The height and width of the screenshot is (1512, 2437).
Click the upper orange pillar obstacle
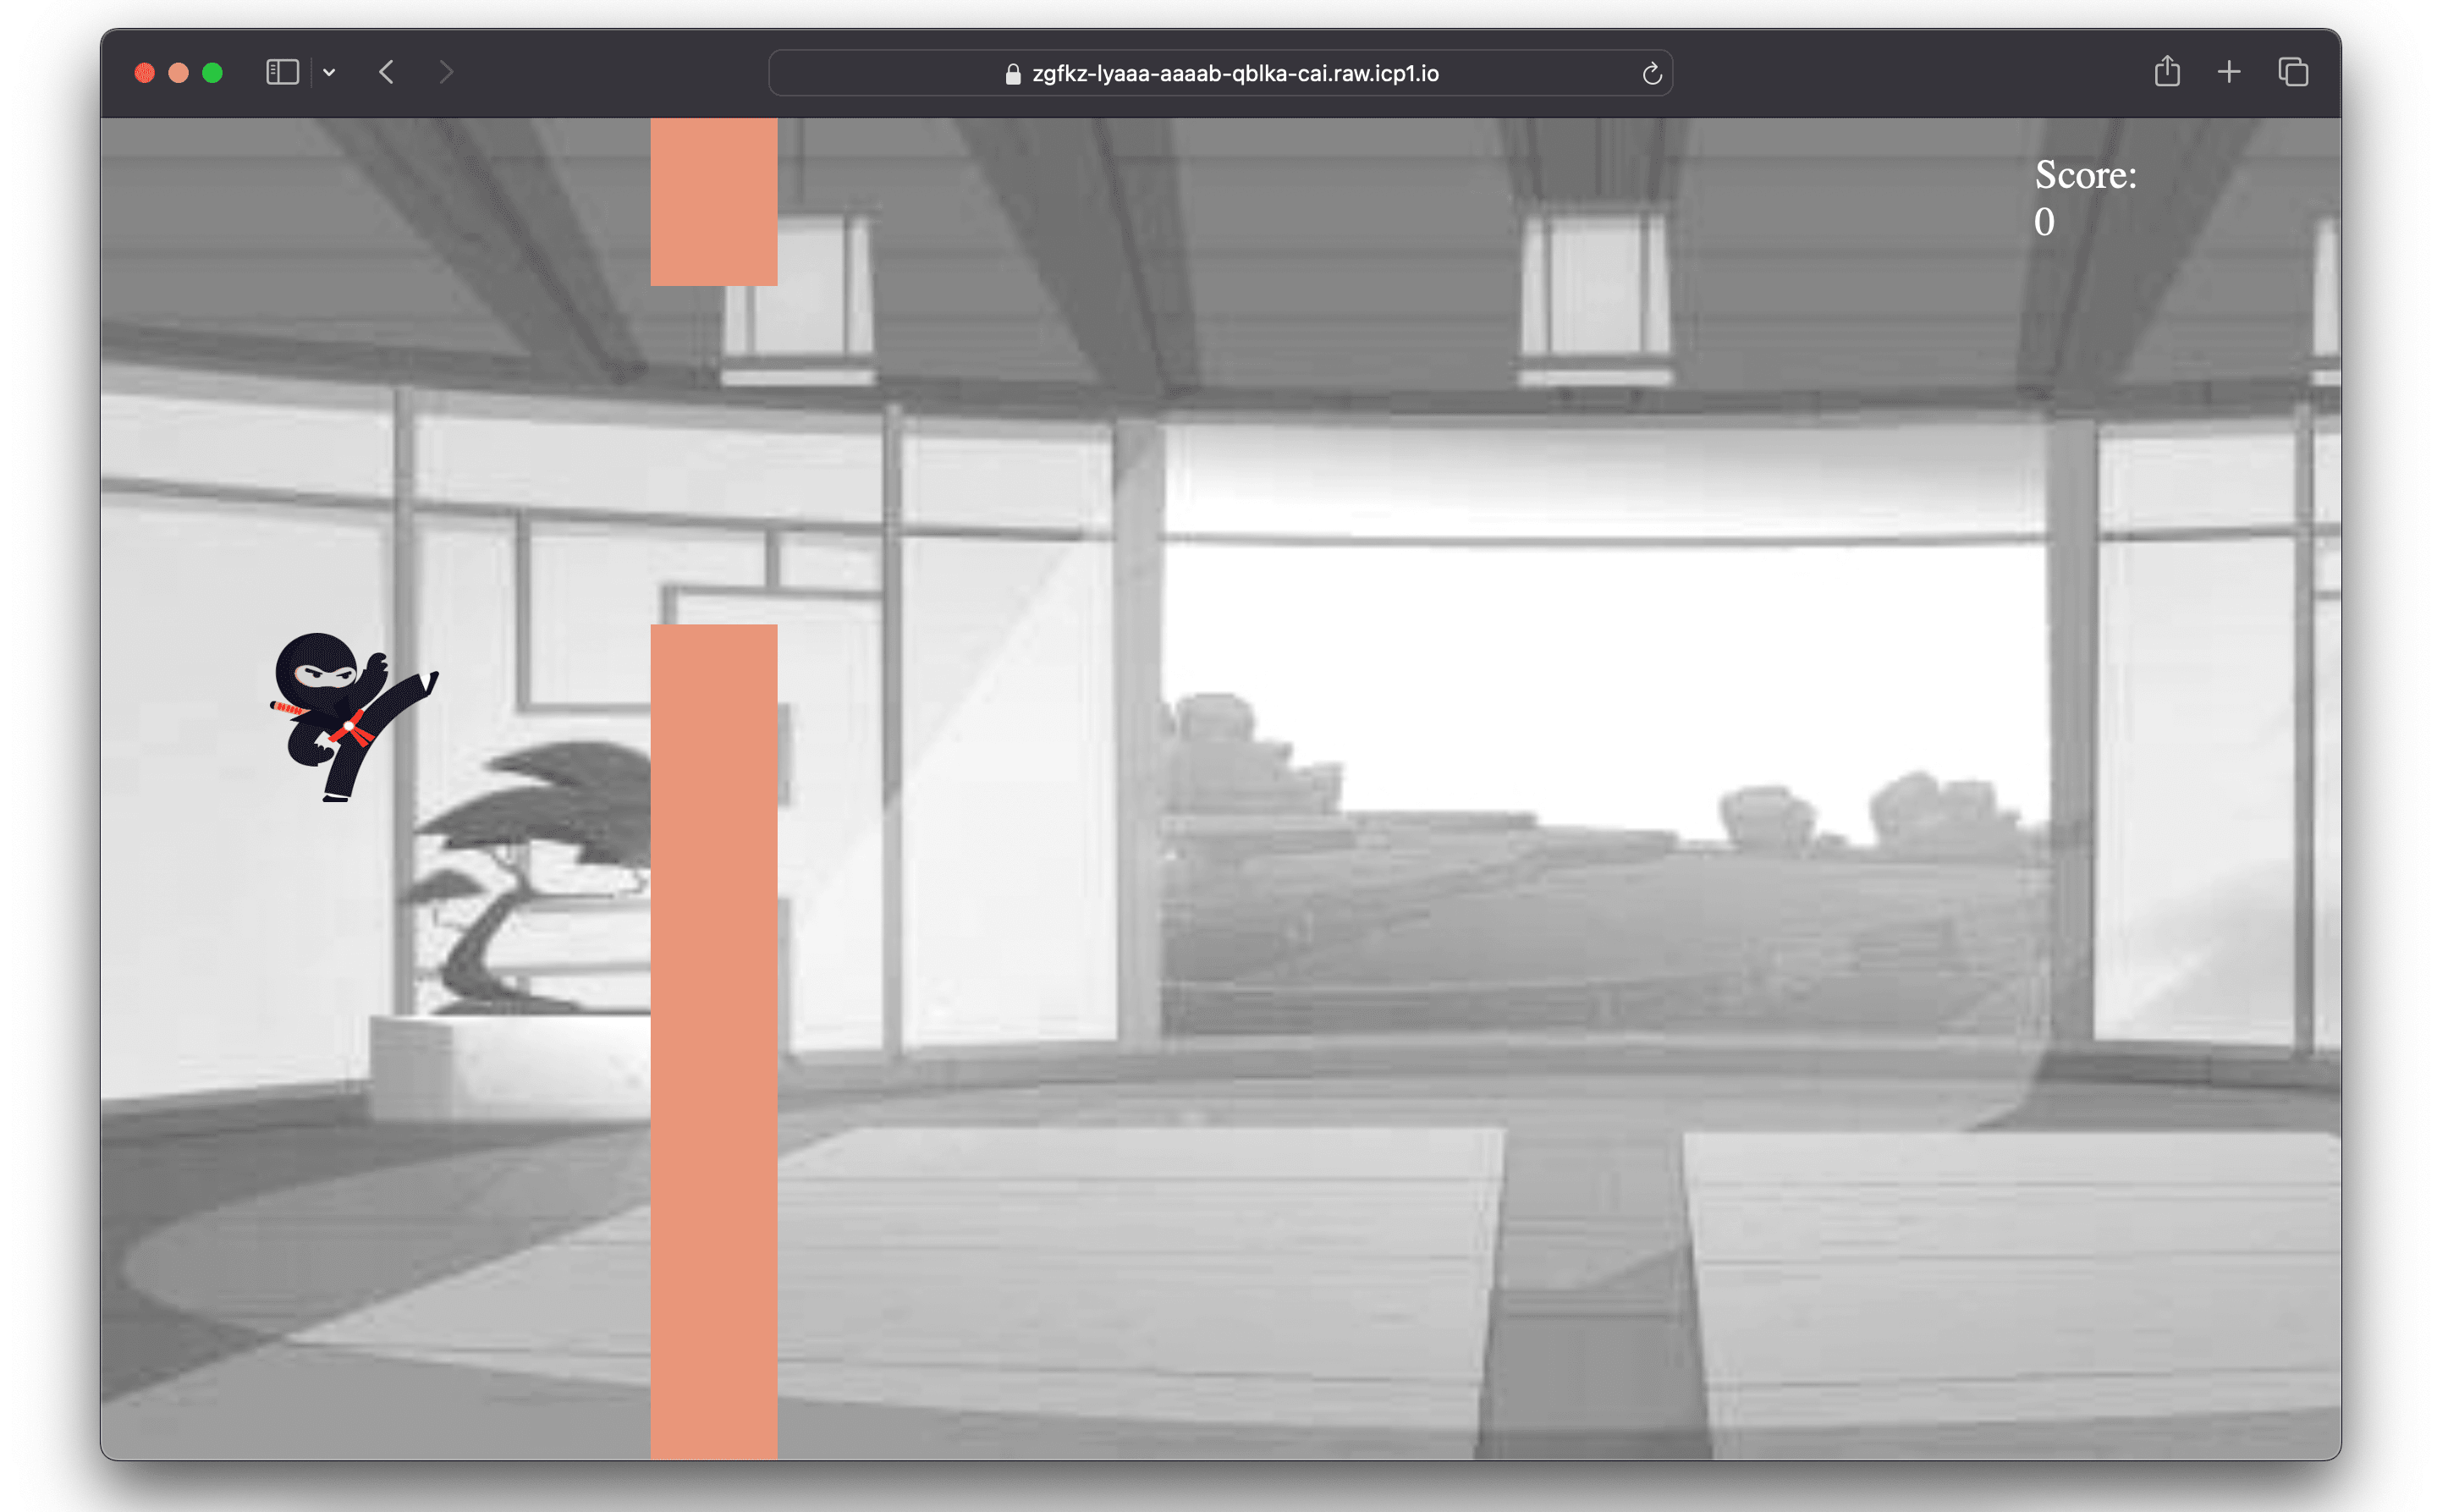[713, 202]
